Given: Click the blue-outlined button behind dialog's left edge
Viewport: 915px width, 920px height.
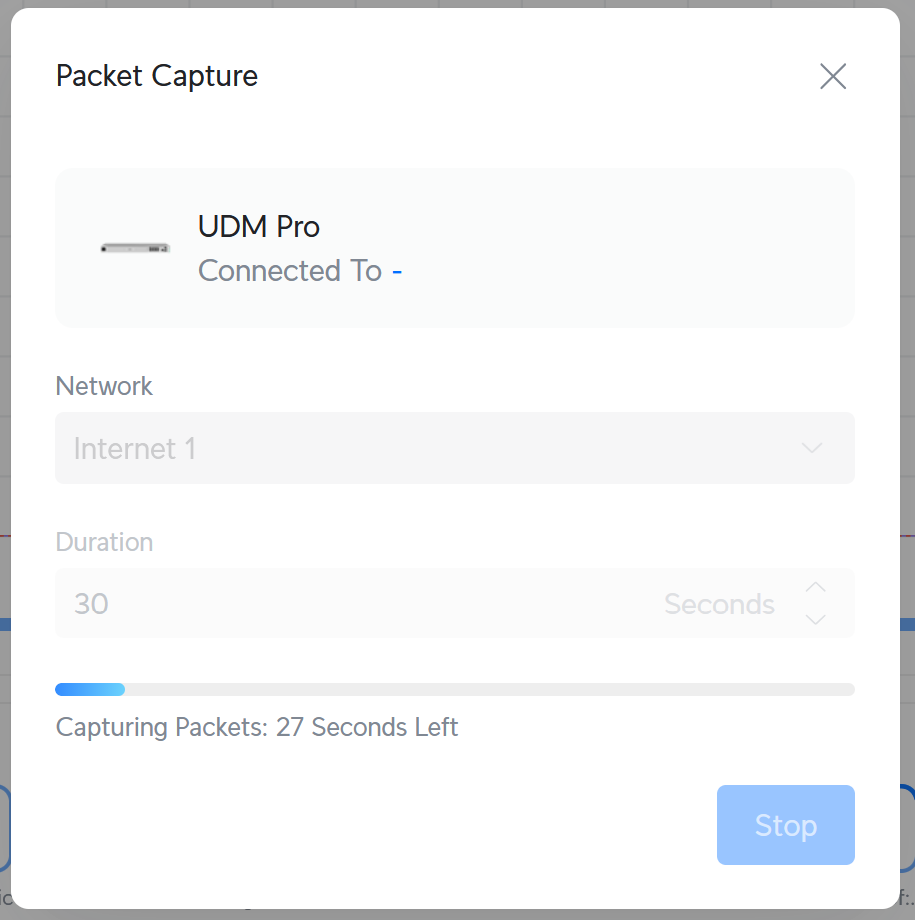Looking at the screenshot, I should coord(5,827).
